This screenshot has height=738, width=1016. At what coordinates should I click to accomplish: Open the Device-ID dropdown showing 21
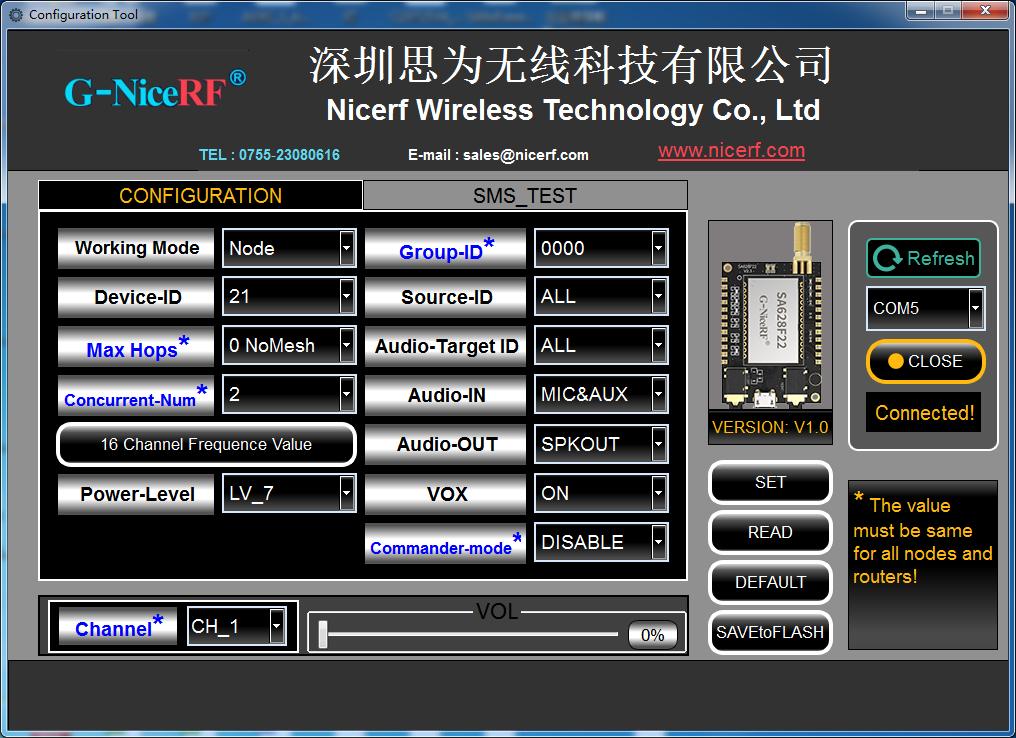click(289, 296)
